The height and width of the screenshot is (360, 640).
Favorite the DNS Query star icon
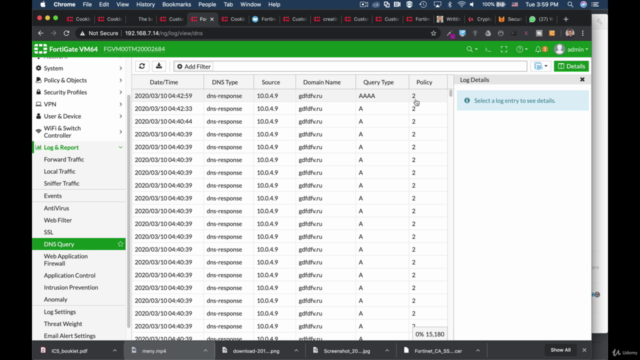(120, 244)
